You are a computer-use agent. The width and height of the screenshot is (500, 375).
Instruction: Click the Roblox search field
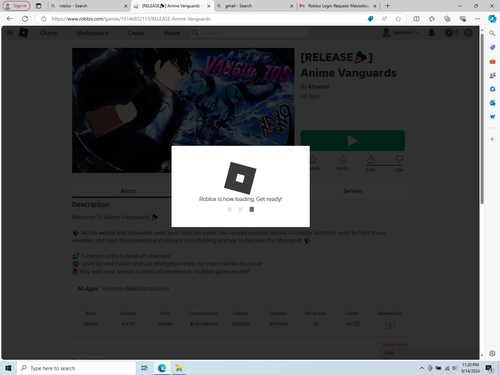[x=250, y=33]
